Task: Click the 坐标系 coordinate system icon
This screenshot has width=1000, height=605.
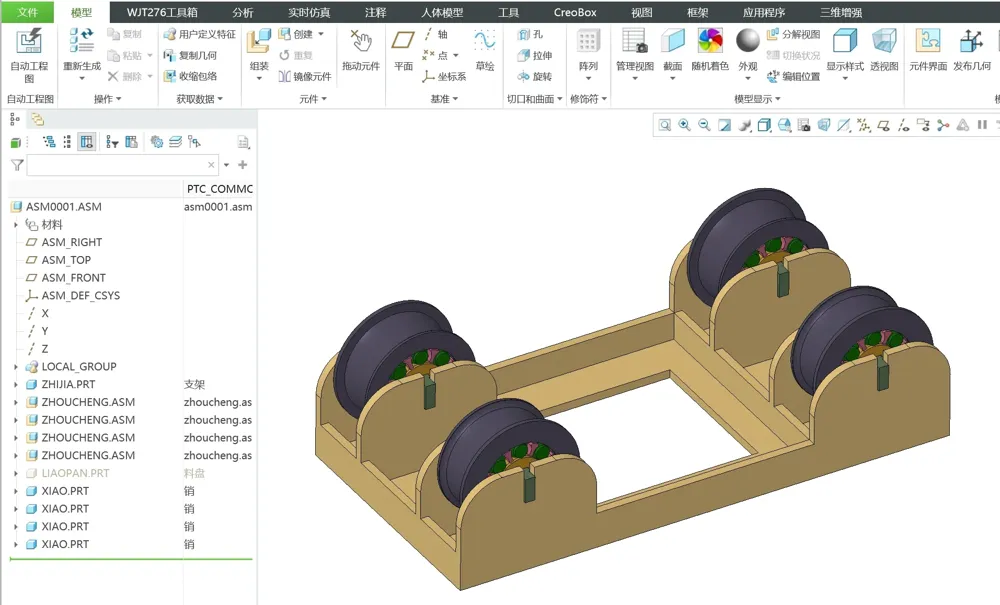Action: (x=444, y=77)
